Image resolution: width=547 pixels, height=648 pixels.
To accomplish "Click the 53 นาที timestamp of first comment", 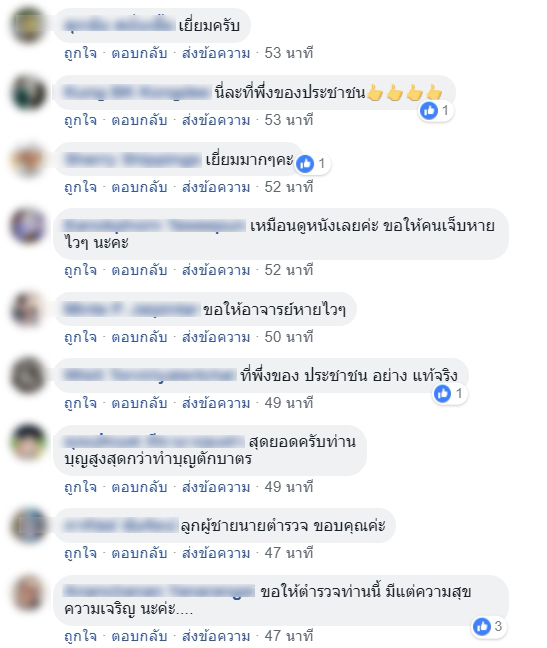I will tap(289, 53).
